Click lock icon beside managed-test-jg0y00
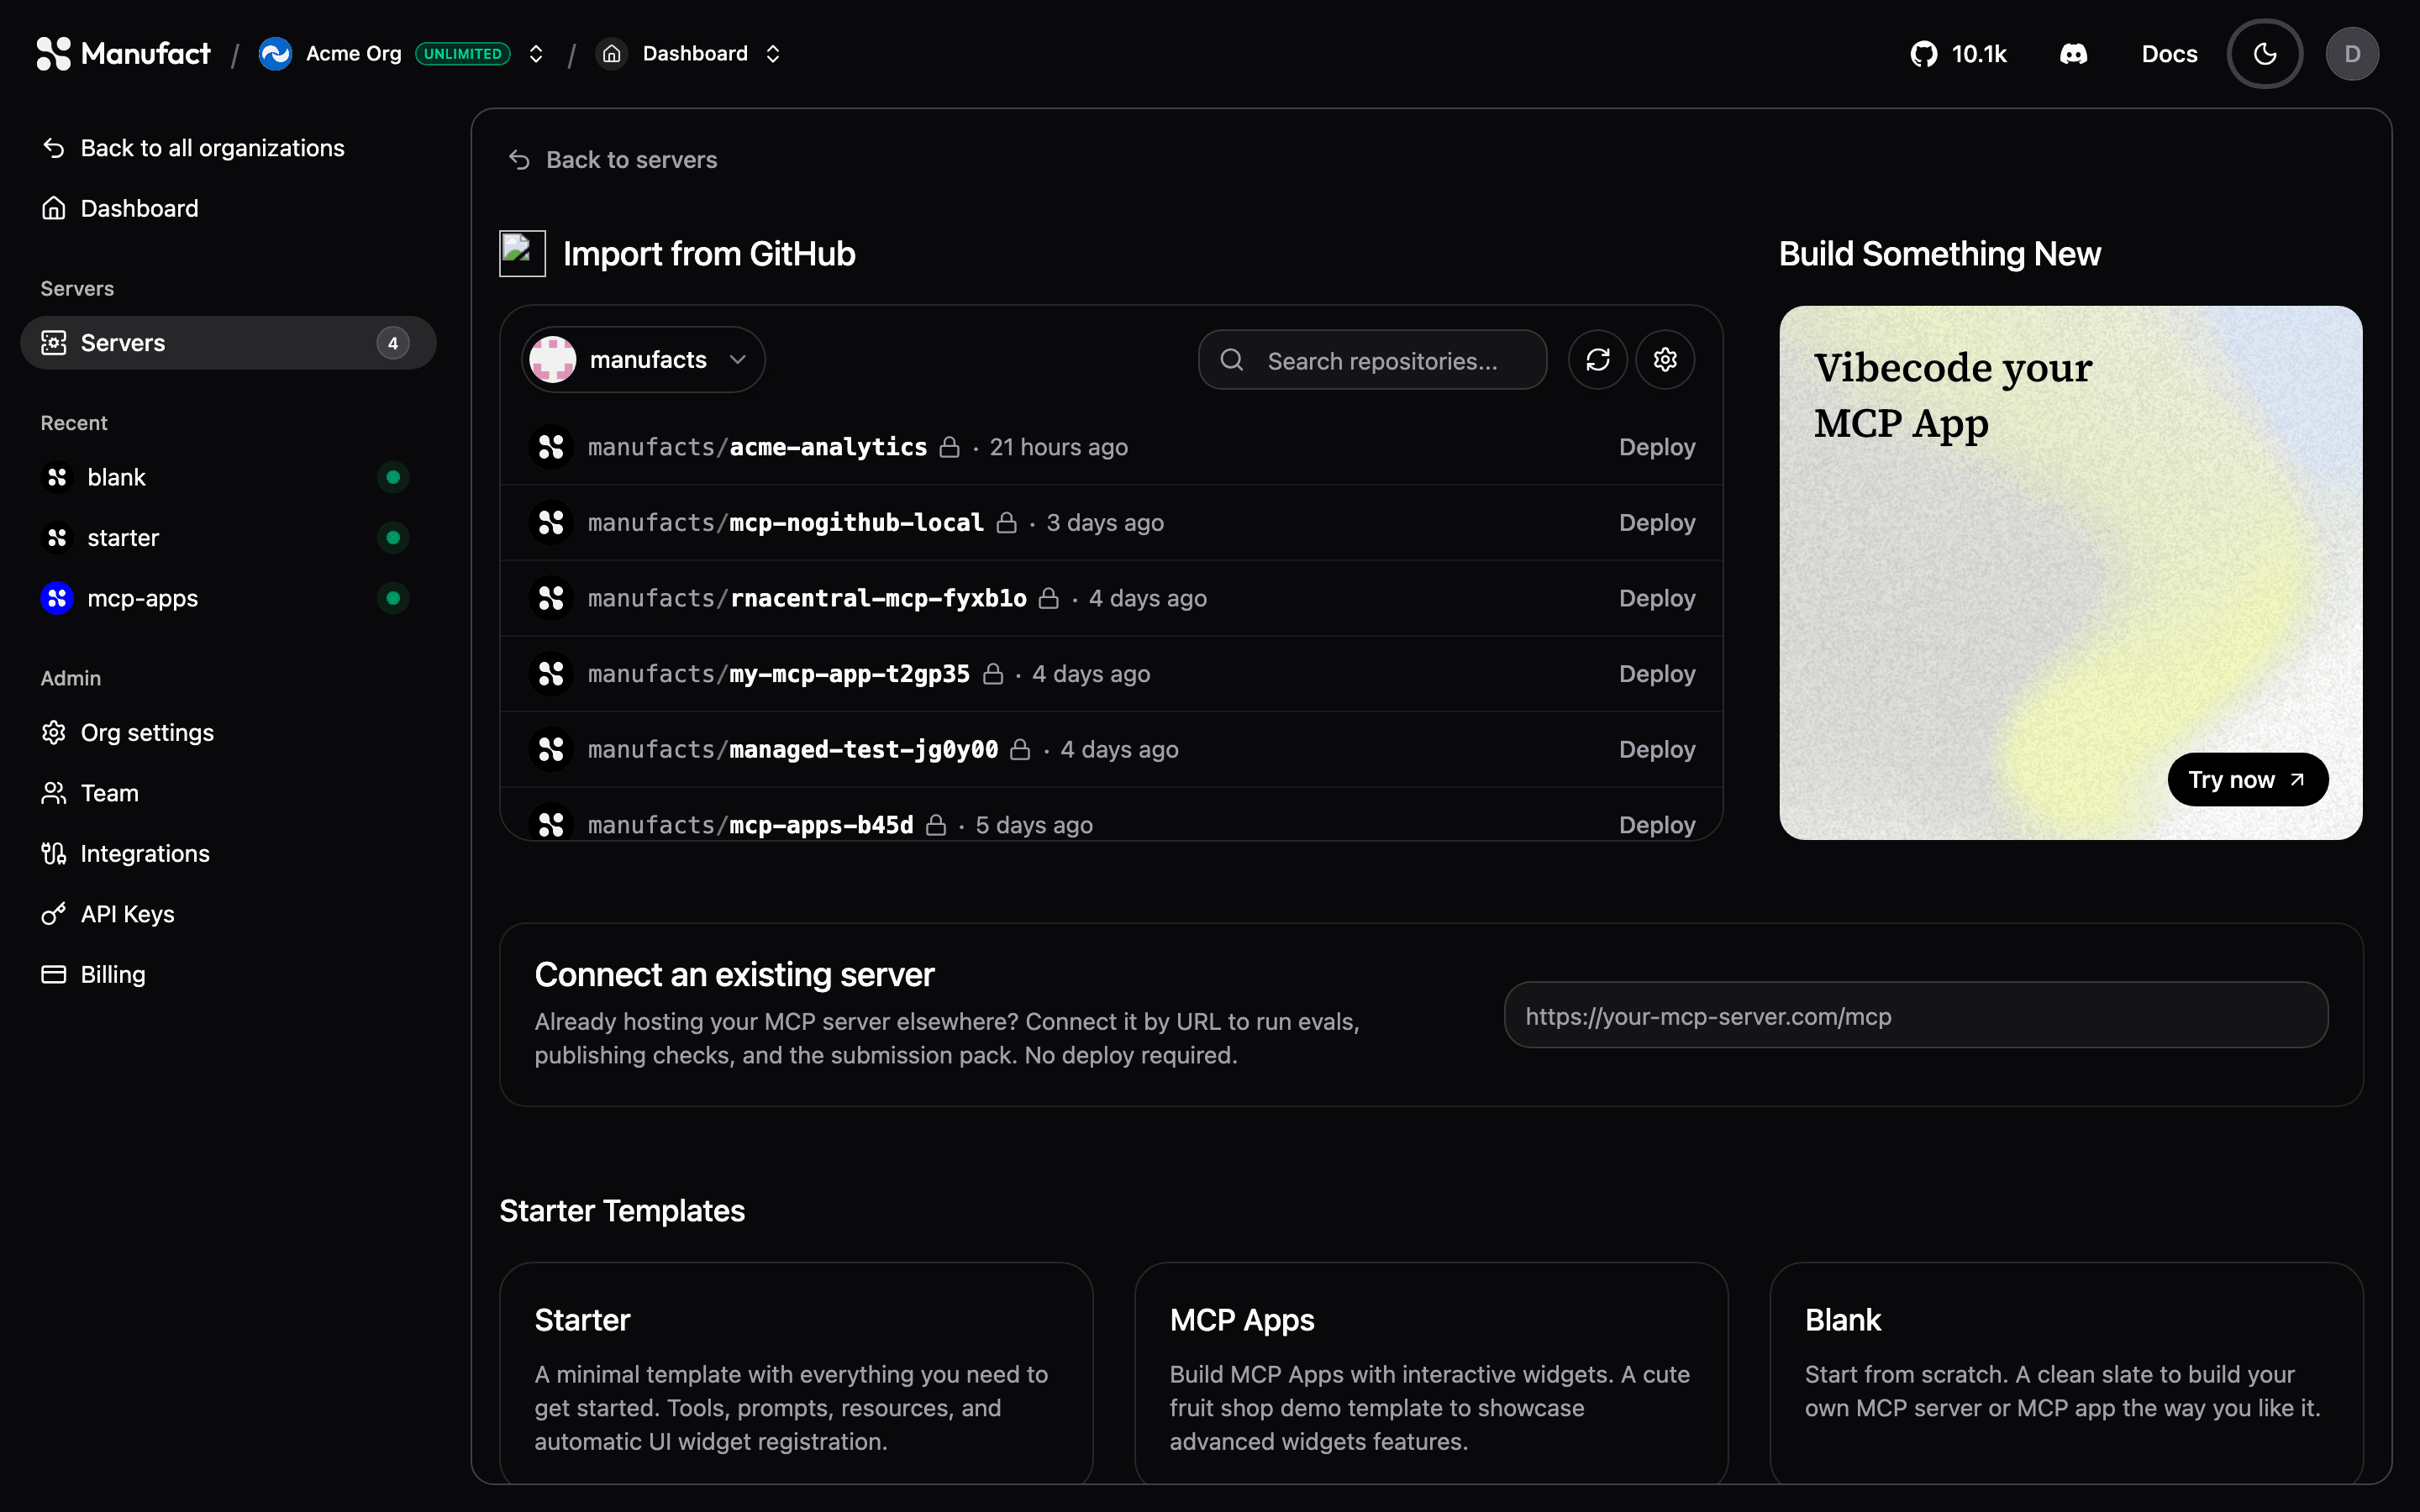Screen dimensions: 2420x1512 (1020, 749)
